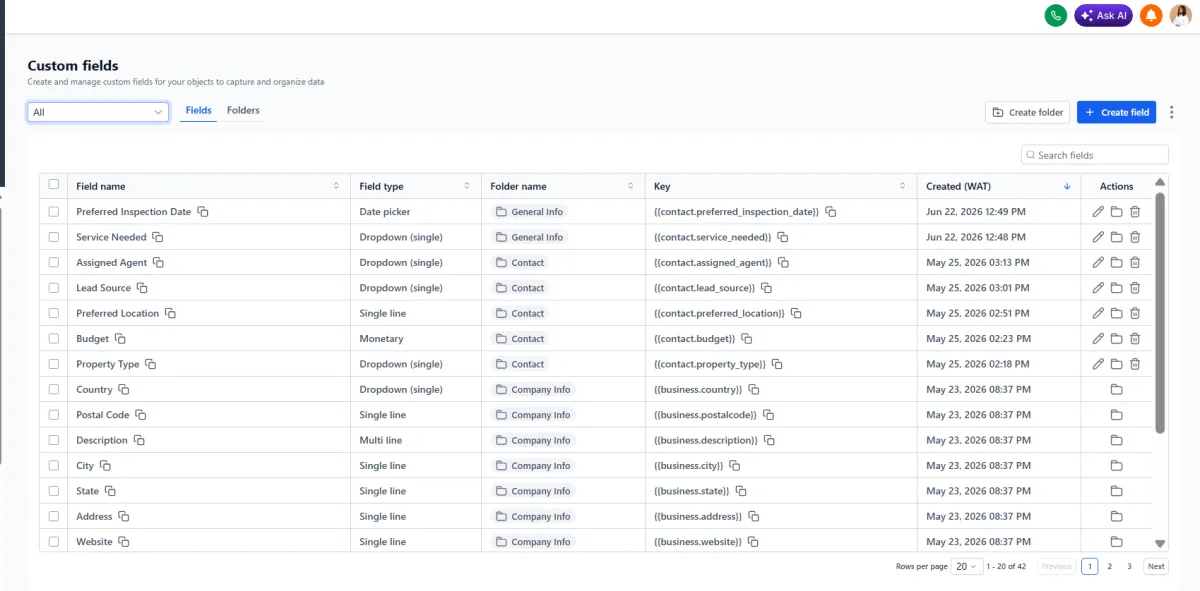Check the Country row checkbox
Viewport: 1200px width, 591px height.
(x=54, y=390)
